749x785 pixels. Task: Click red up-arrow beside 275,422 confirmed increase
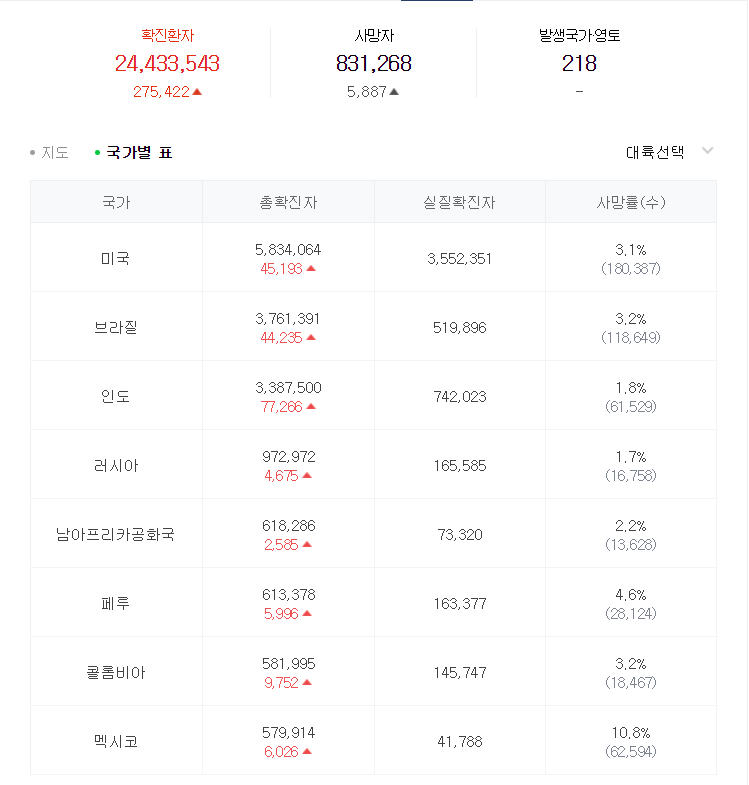(x=197, y=92)
